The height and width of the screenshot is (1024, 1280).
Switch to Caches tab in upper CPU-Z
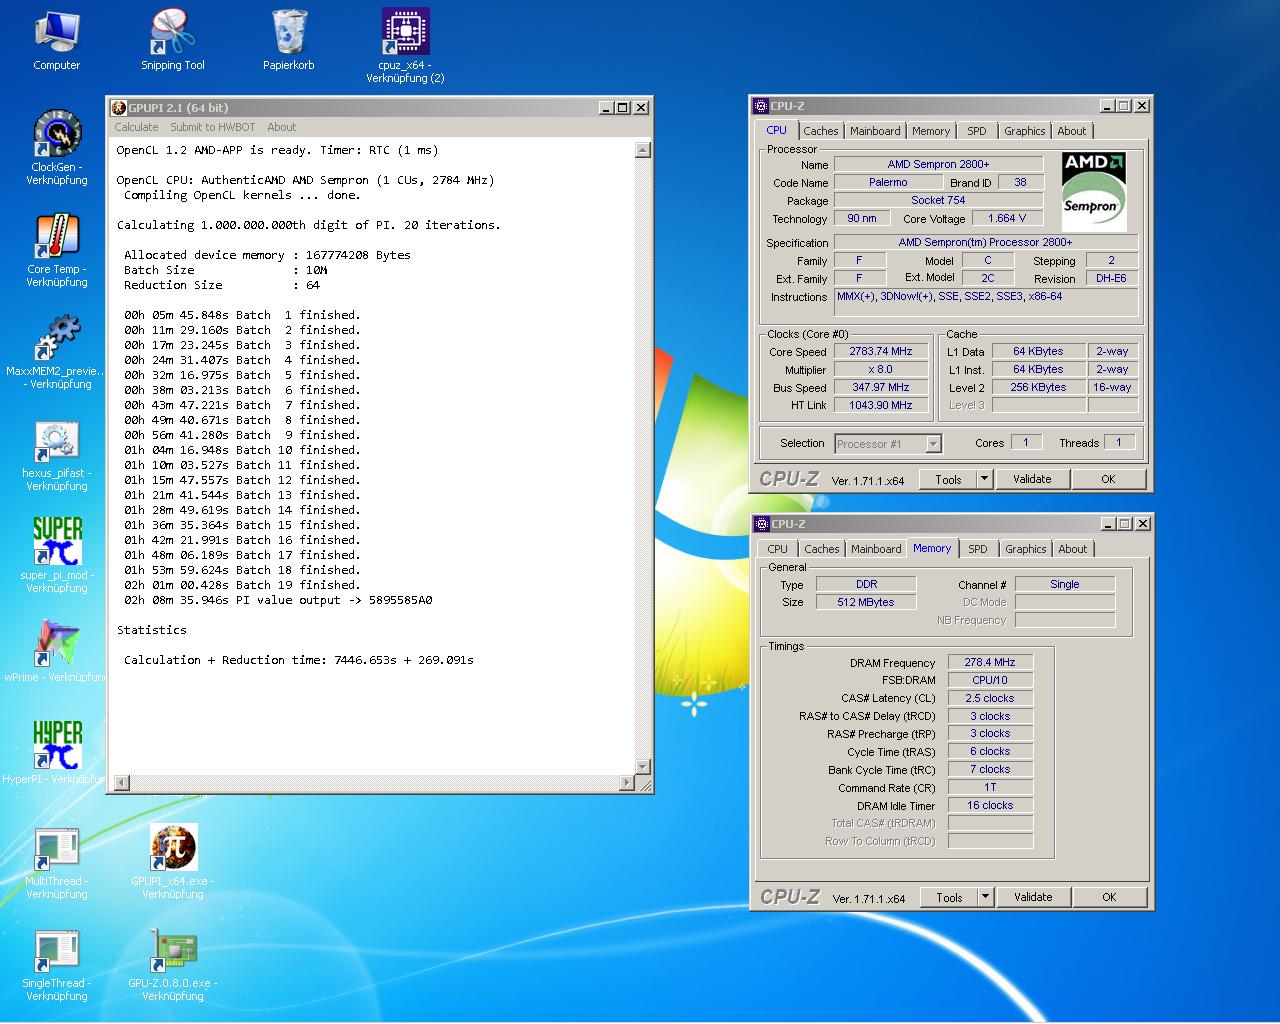pyautogui.click(x=820, y=131)
